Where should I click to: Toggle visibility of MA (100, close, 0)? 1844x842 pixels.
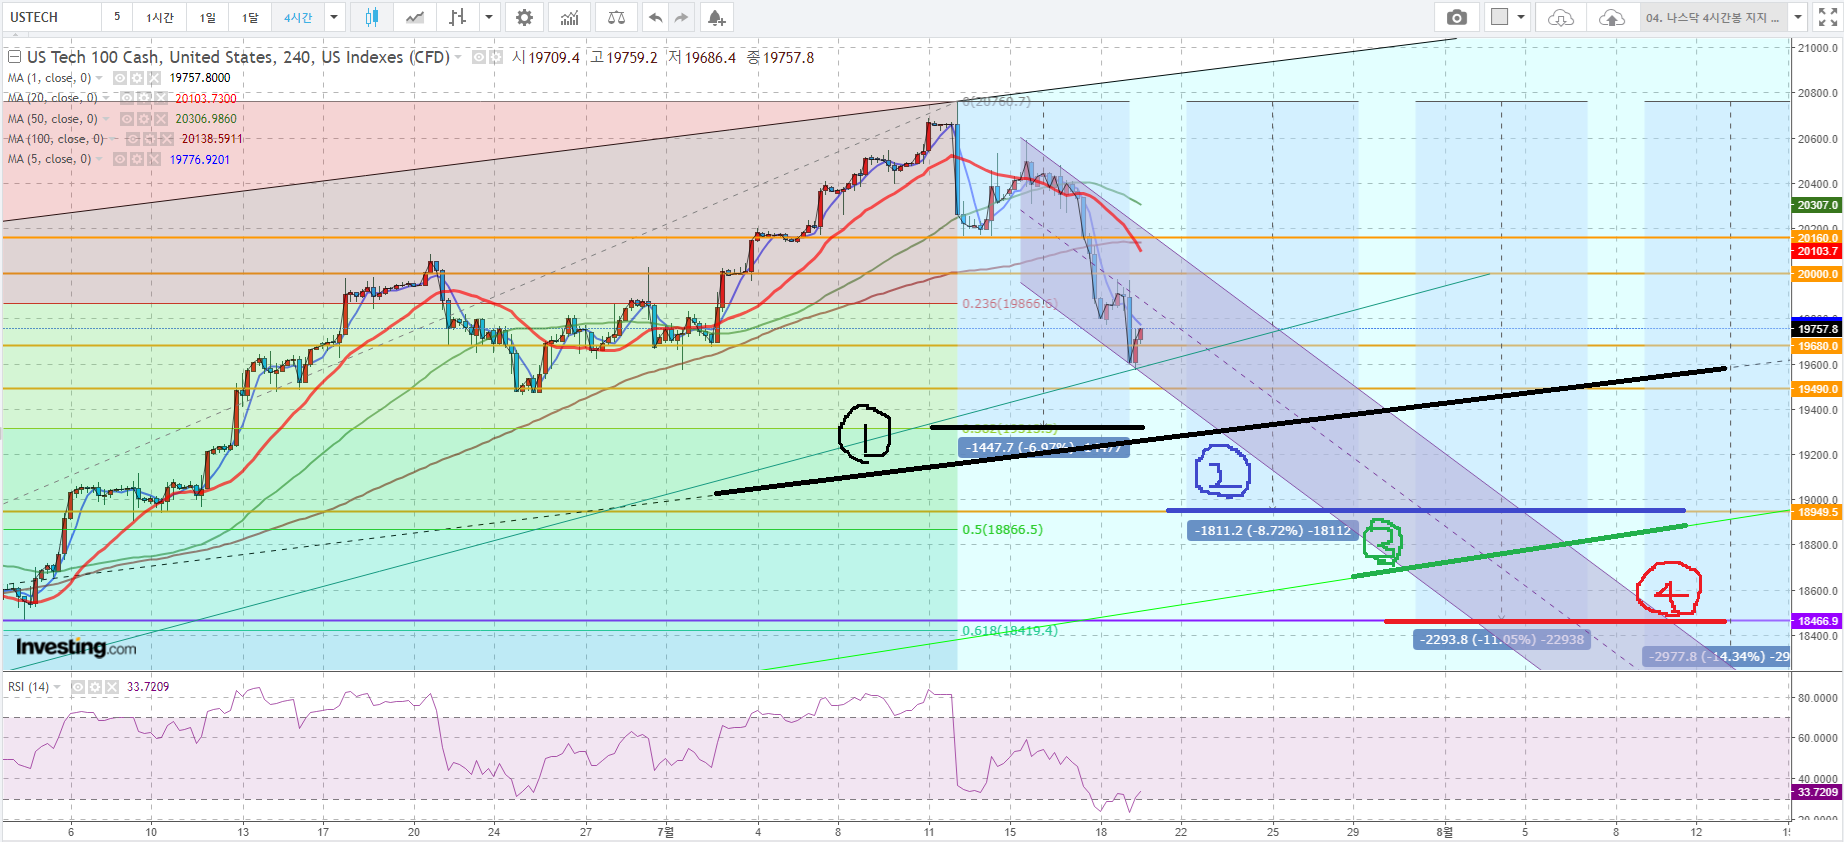tap(133, 139)
